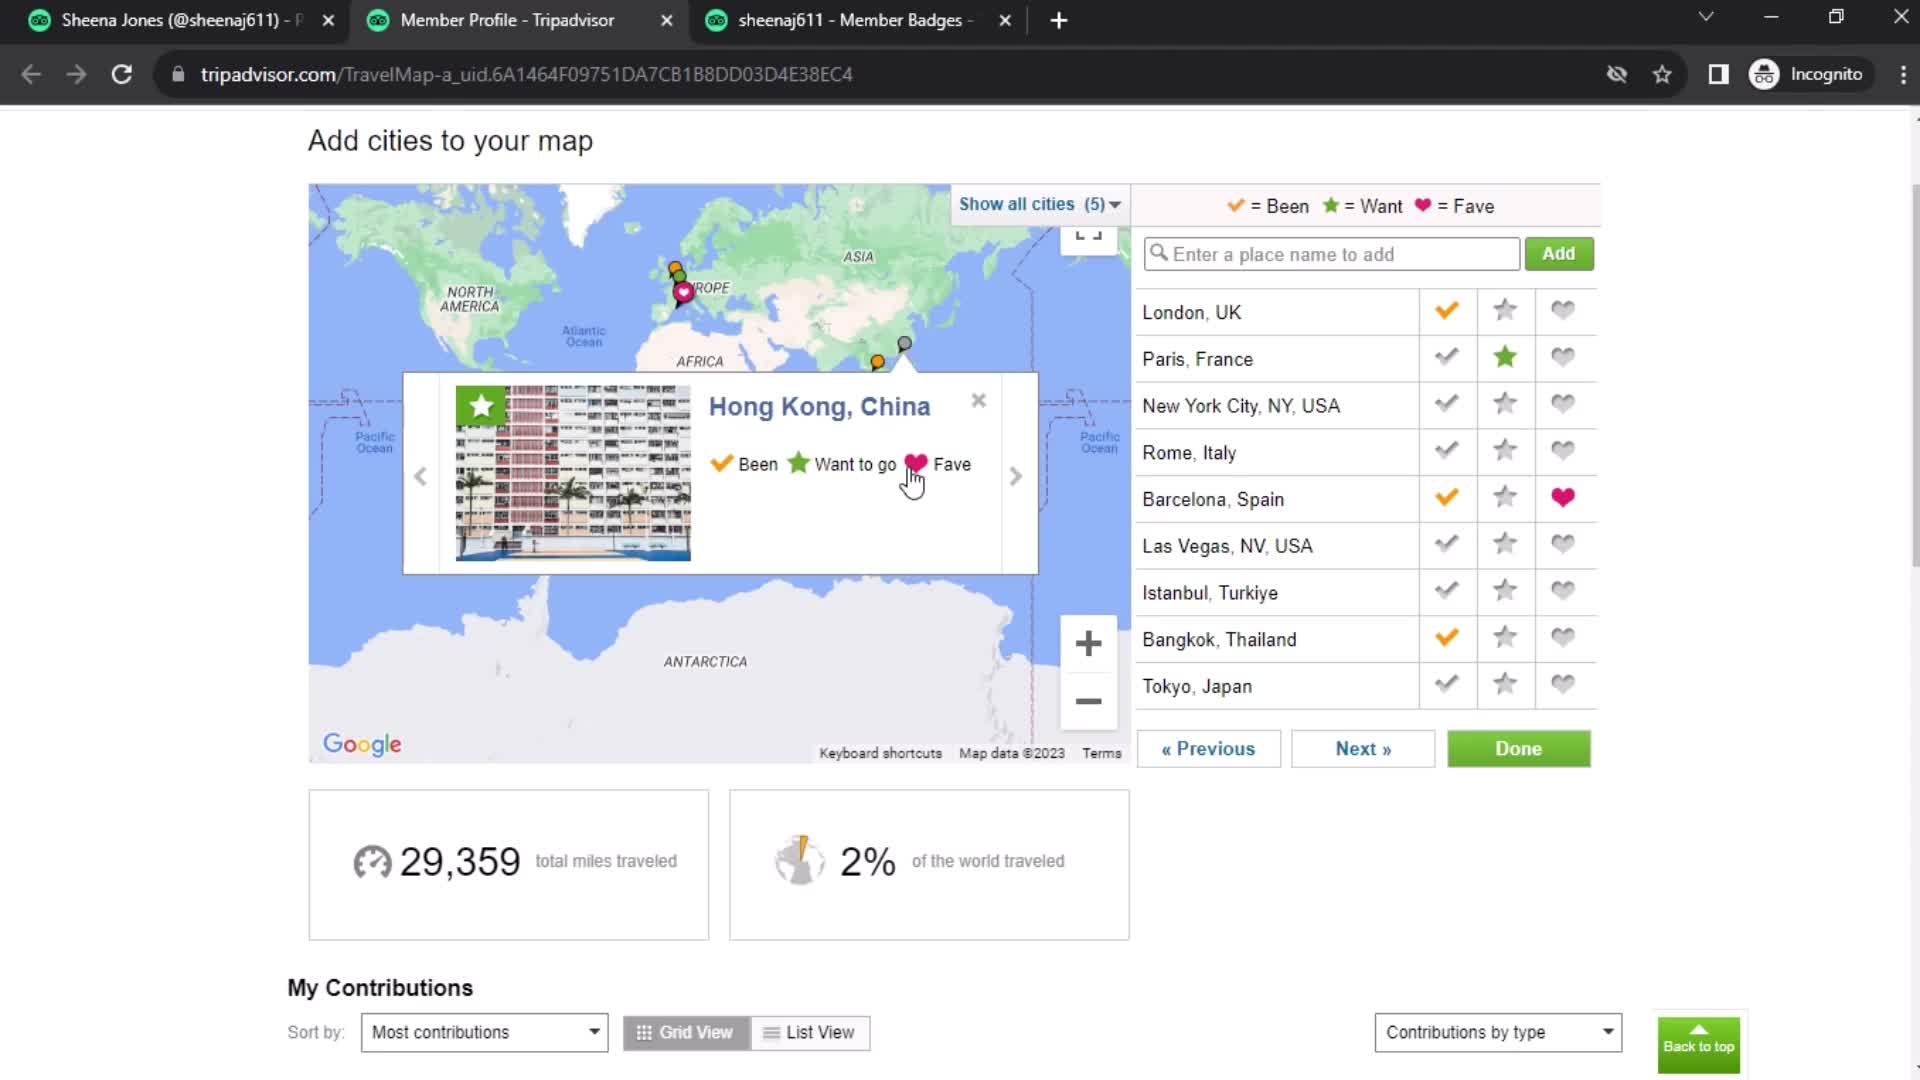Click the Fave heart icon for Las Vegas

(1563, 545)
